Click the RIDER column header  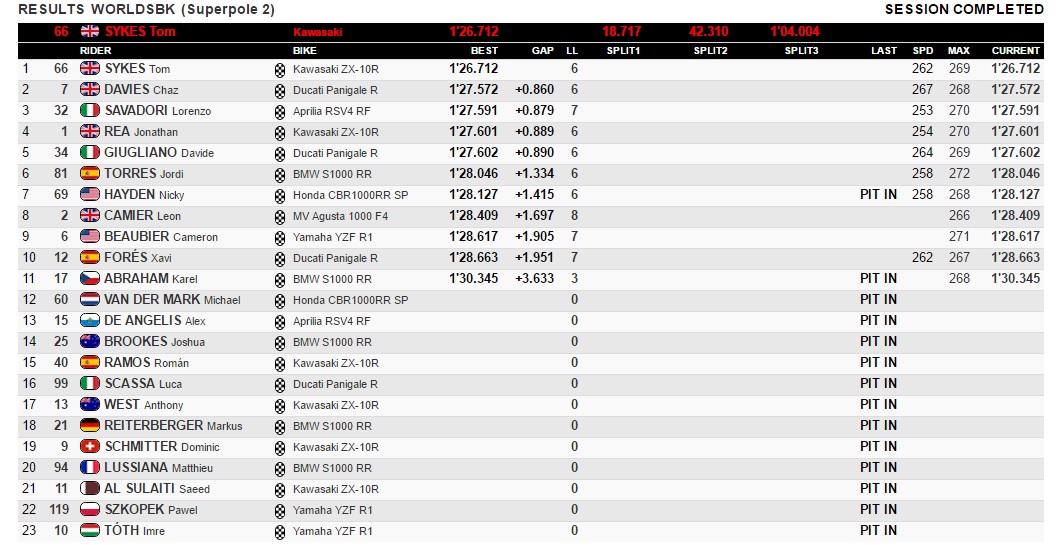point(96,50)
